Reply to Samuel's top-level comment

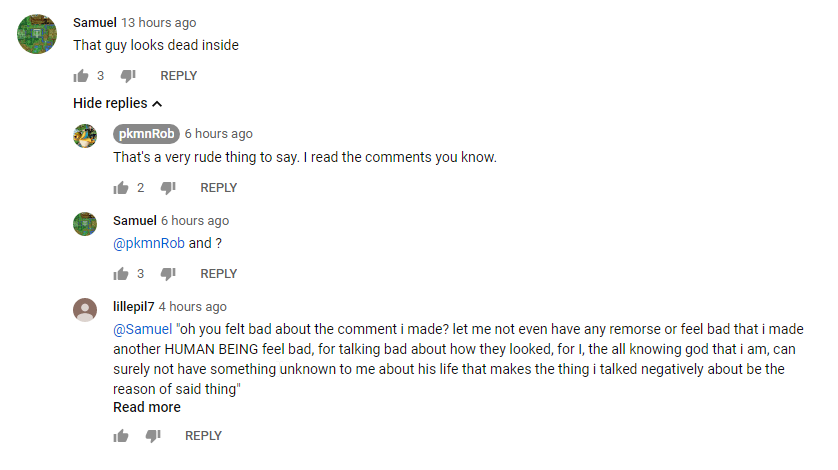(x=179, y=76)
